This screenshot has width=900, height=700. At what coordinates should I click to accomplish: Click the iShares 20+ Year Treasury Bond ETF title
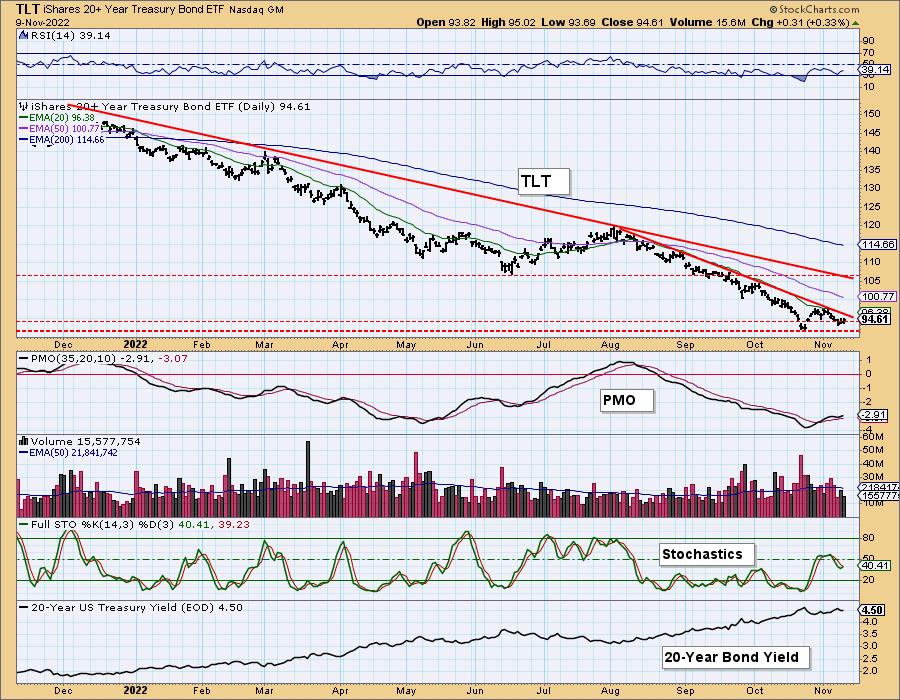tap(134, 10)
